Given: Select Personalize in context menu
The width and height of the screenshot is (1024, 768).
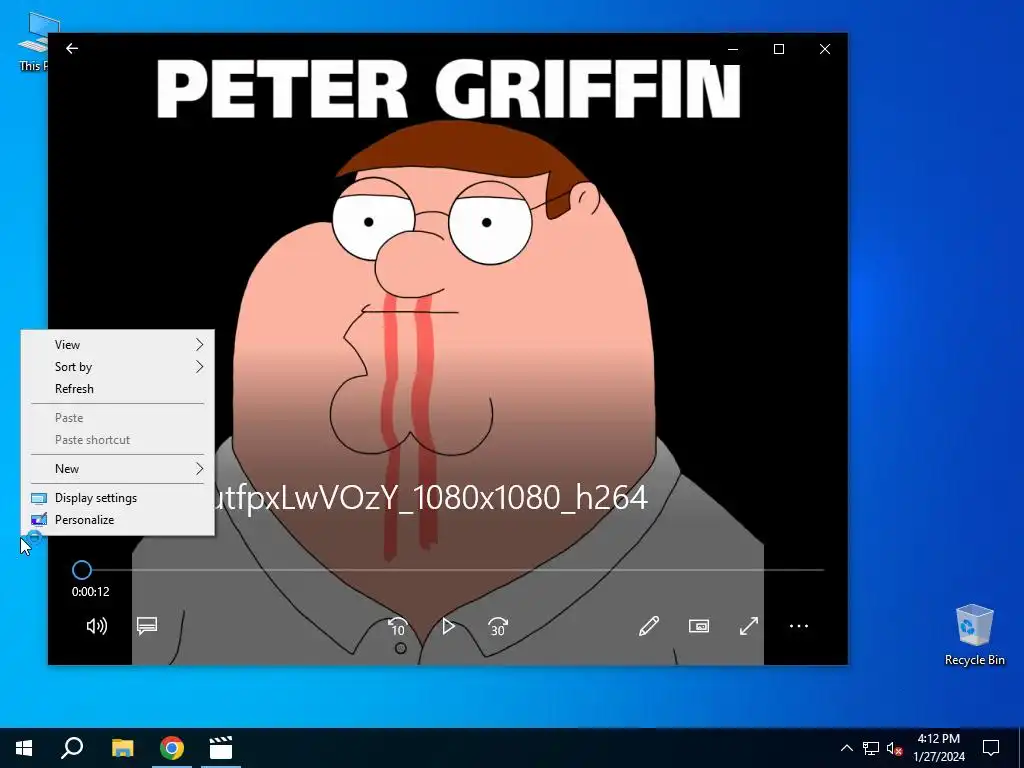Looking at the screenshot, I should click(x=118, y=520).
